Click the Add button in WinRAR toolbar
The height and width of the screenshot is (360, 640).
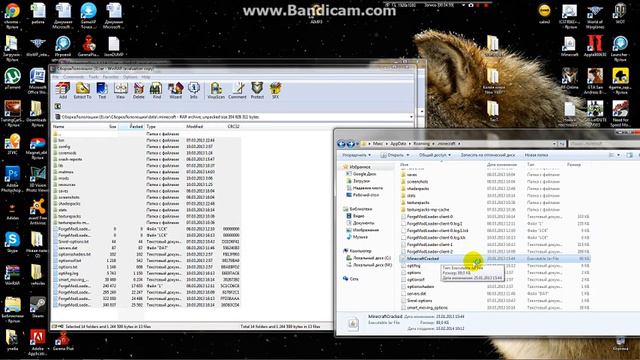pyautogui.click(x=63, y=90)
